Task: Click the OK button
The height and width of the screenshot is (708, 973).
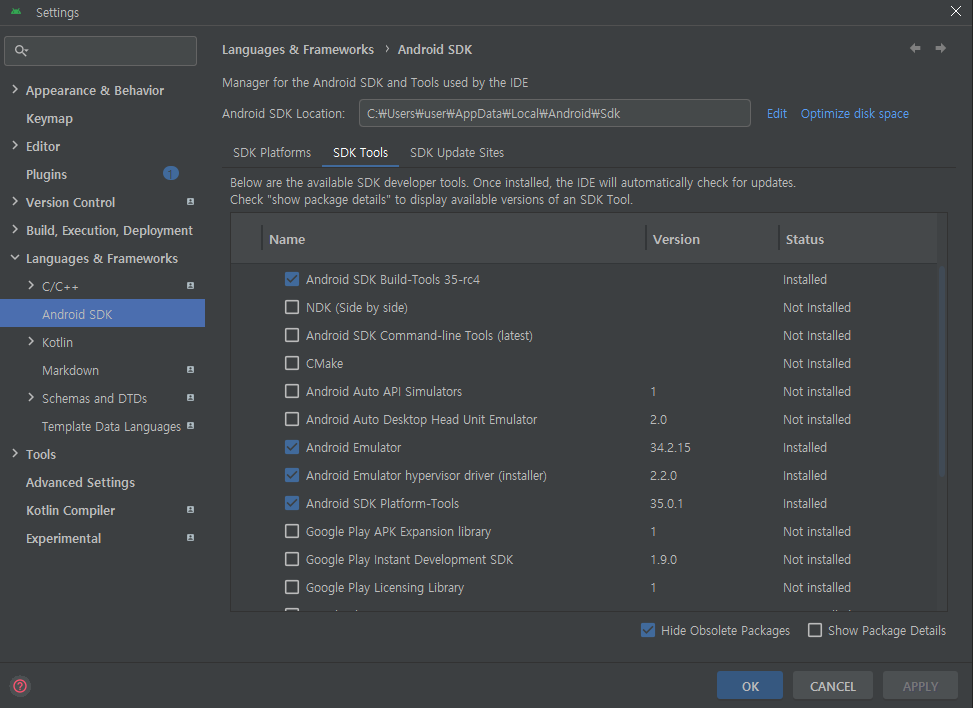Action: [750, 686]
